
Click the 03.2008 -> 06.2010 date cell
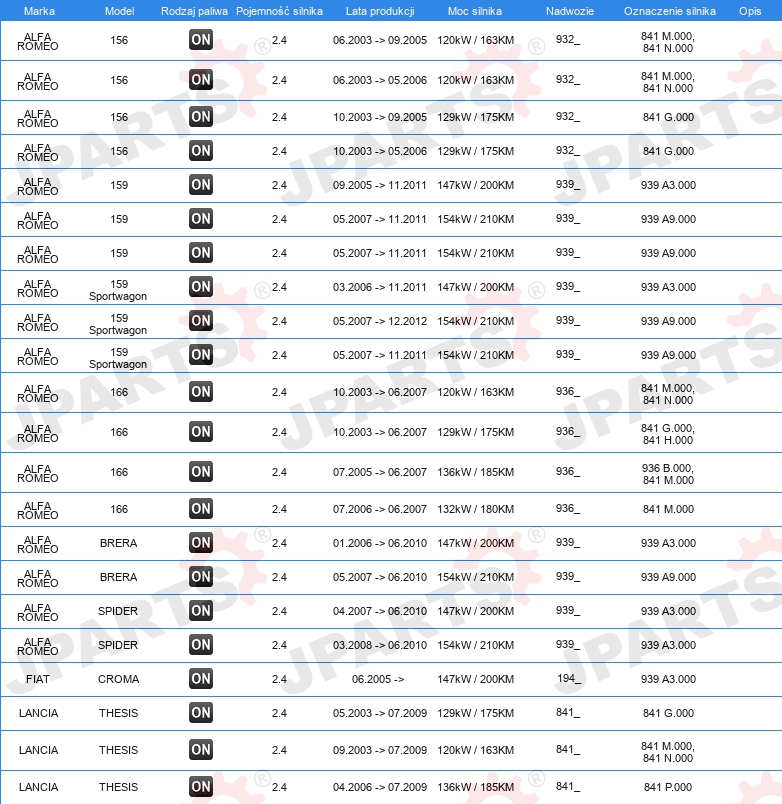click(x=379, y=645)
